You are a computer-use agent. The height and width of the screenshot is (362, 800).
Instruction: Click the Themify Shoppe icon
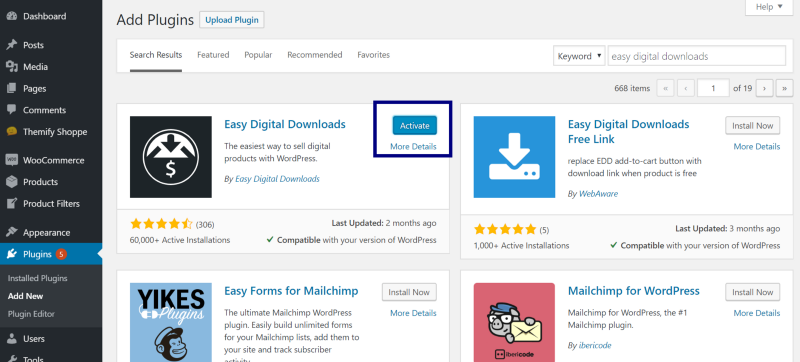pos(12,132)
